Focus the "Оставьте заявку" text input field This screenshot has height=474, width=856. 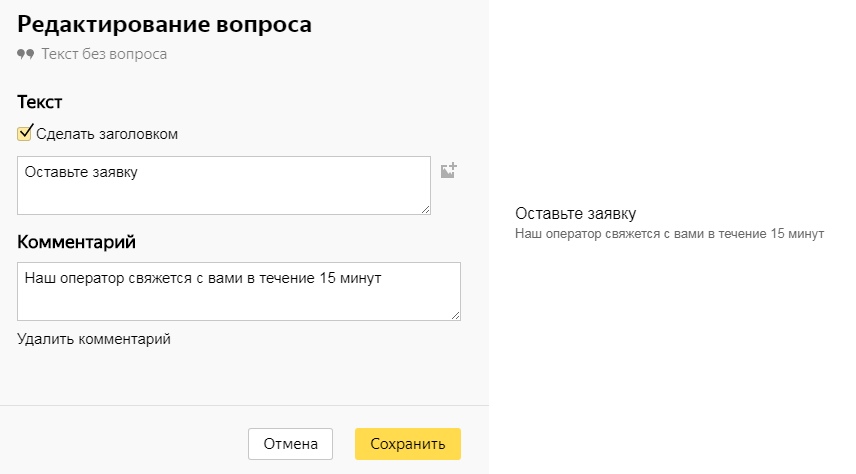pos(223,185)
